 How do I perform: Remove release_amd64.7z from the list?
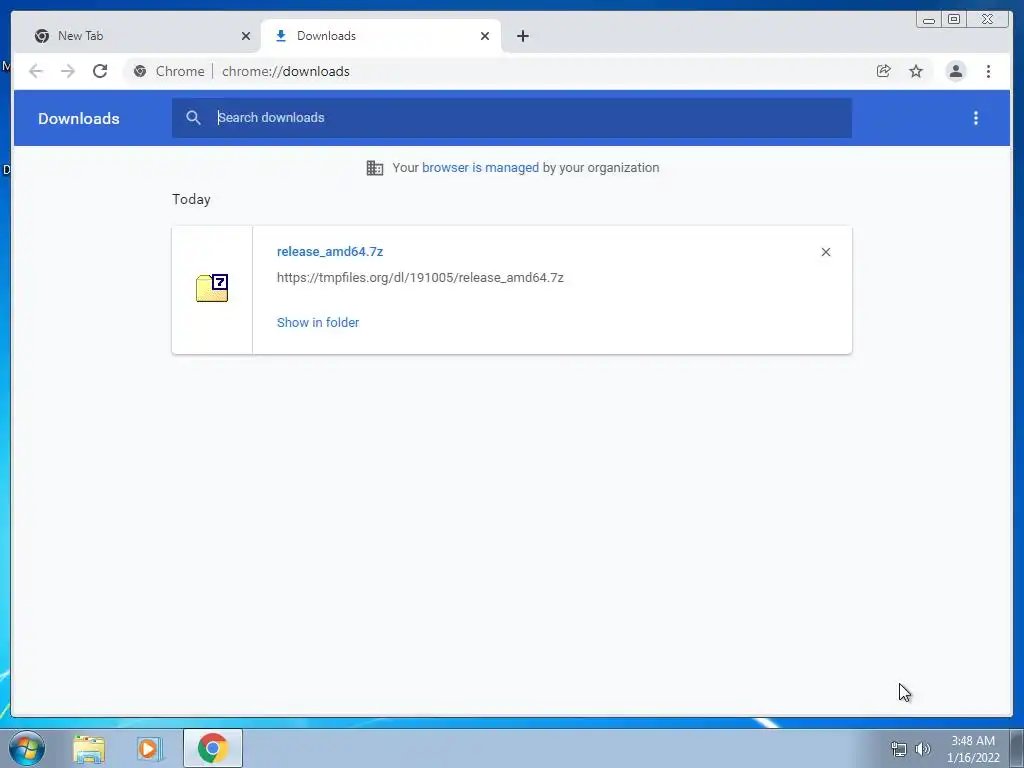[x=825, y=252]
